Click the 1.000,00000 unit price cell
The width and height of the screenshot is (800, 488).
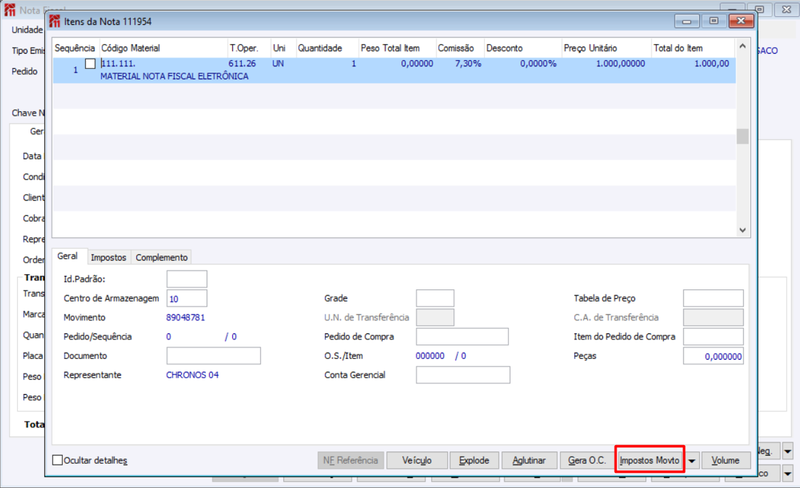click(620, 64)
